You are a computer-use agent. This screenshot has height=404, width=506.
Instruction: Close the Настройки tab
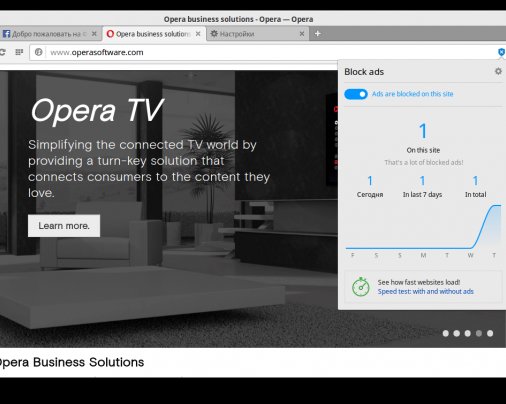(302, 34)
